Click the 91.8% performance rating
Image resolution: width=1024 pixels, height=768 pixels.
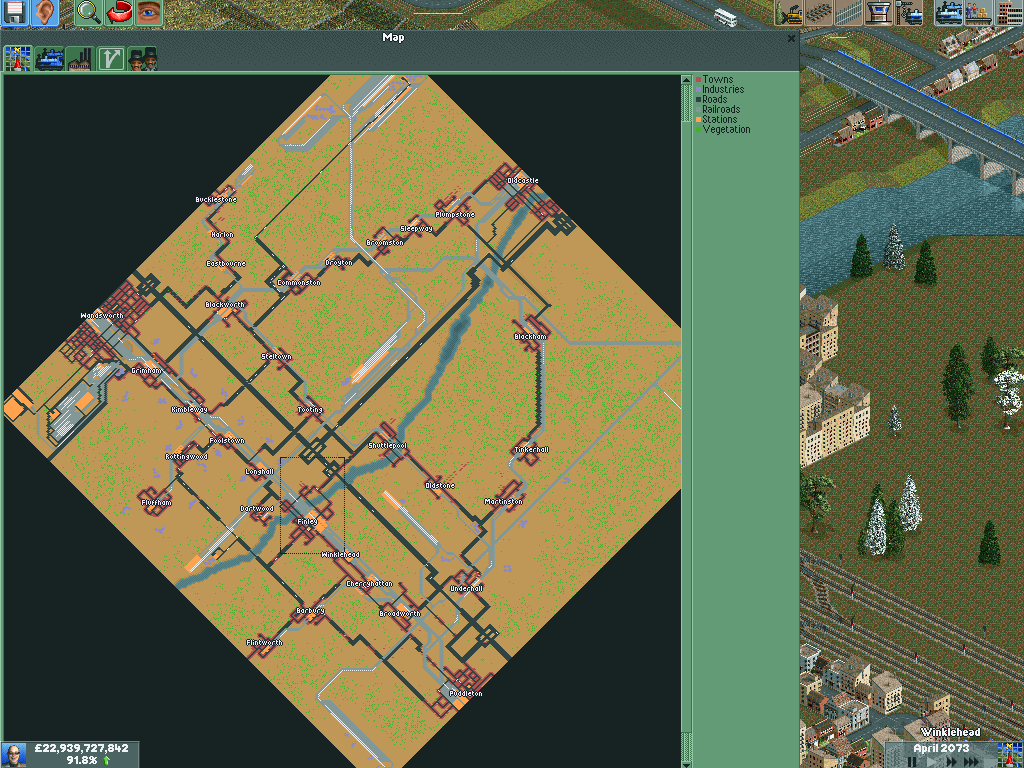(x=81, y=760)
